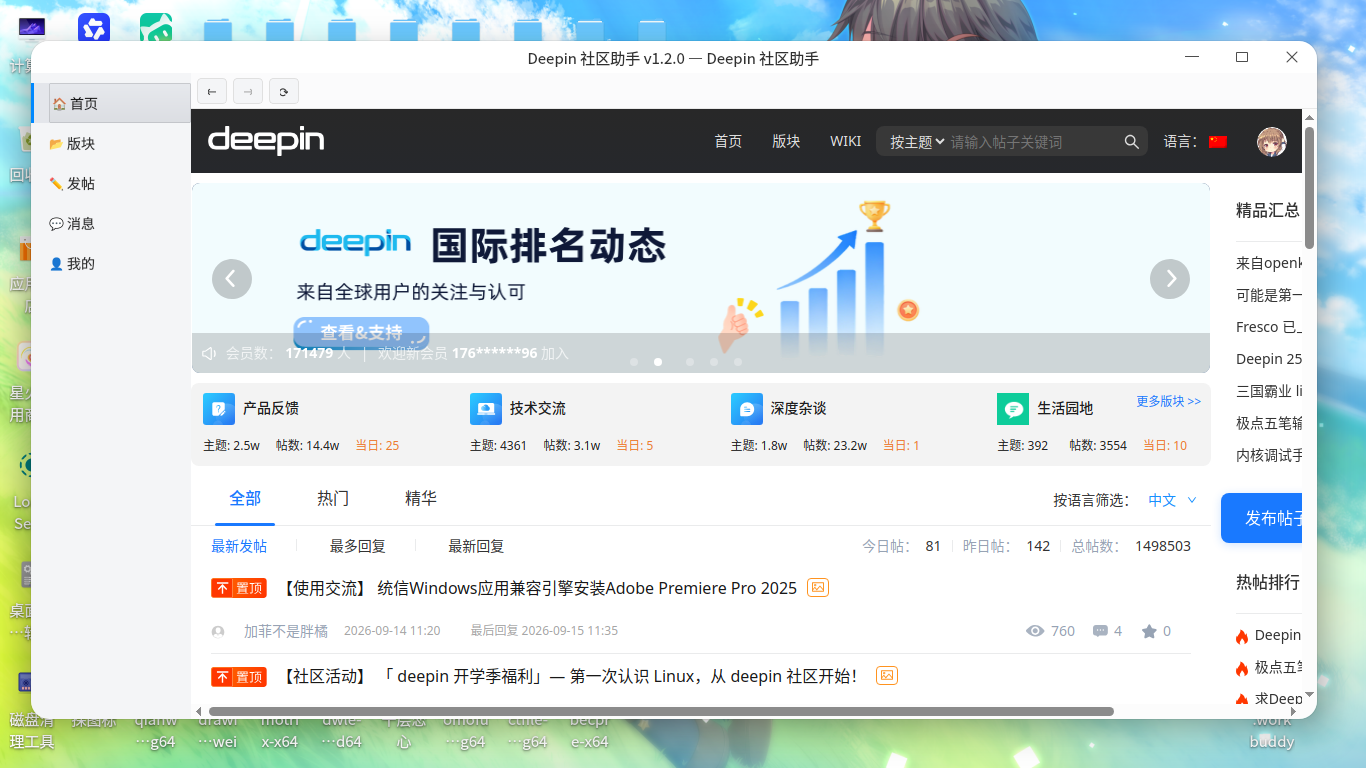Open 版块 in the left sidebar
The image size is (1366, 768).
pos(111,143)
